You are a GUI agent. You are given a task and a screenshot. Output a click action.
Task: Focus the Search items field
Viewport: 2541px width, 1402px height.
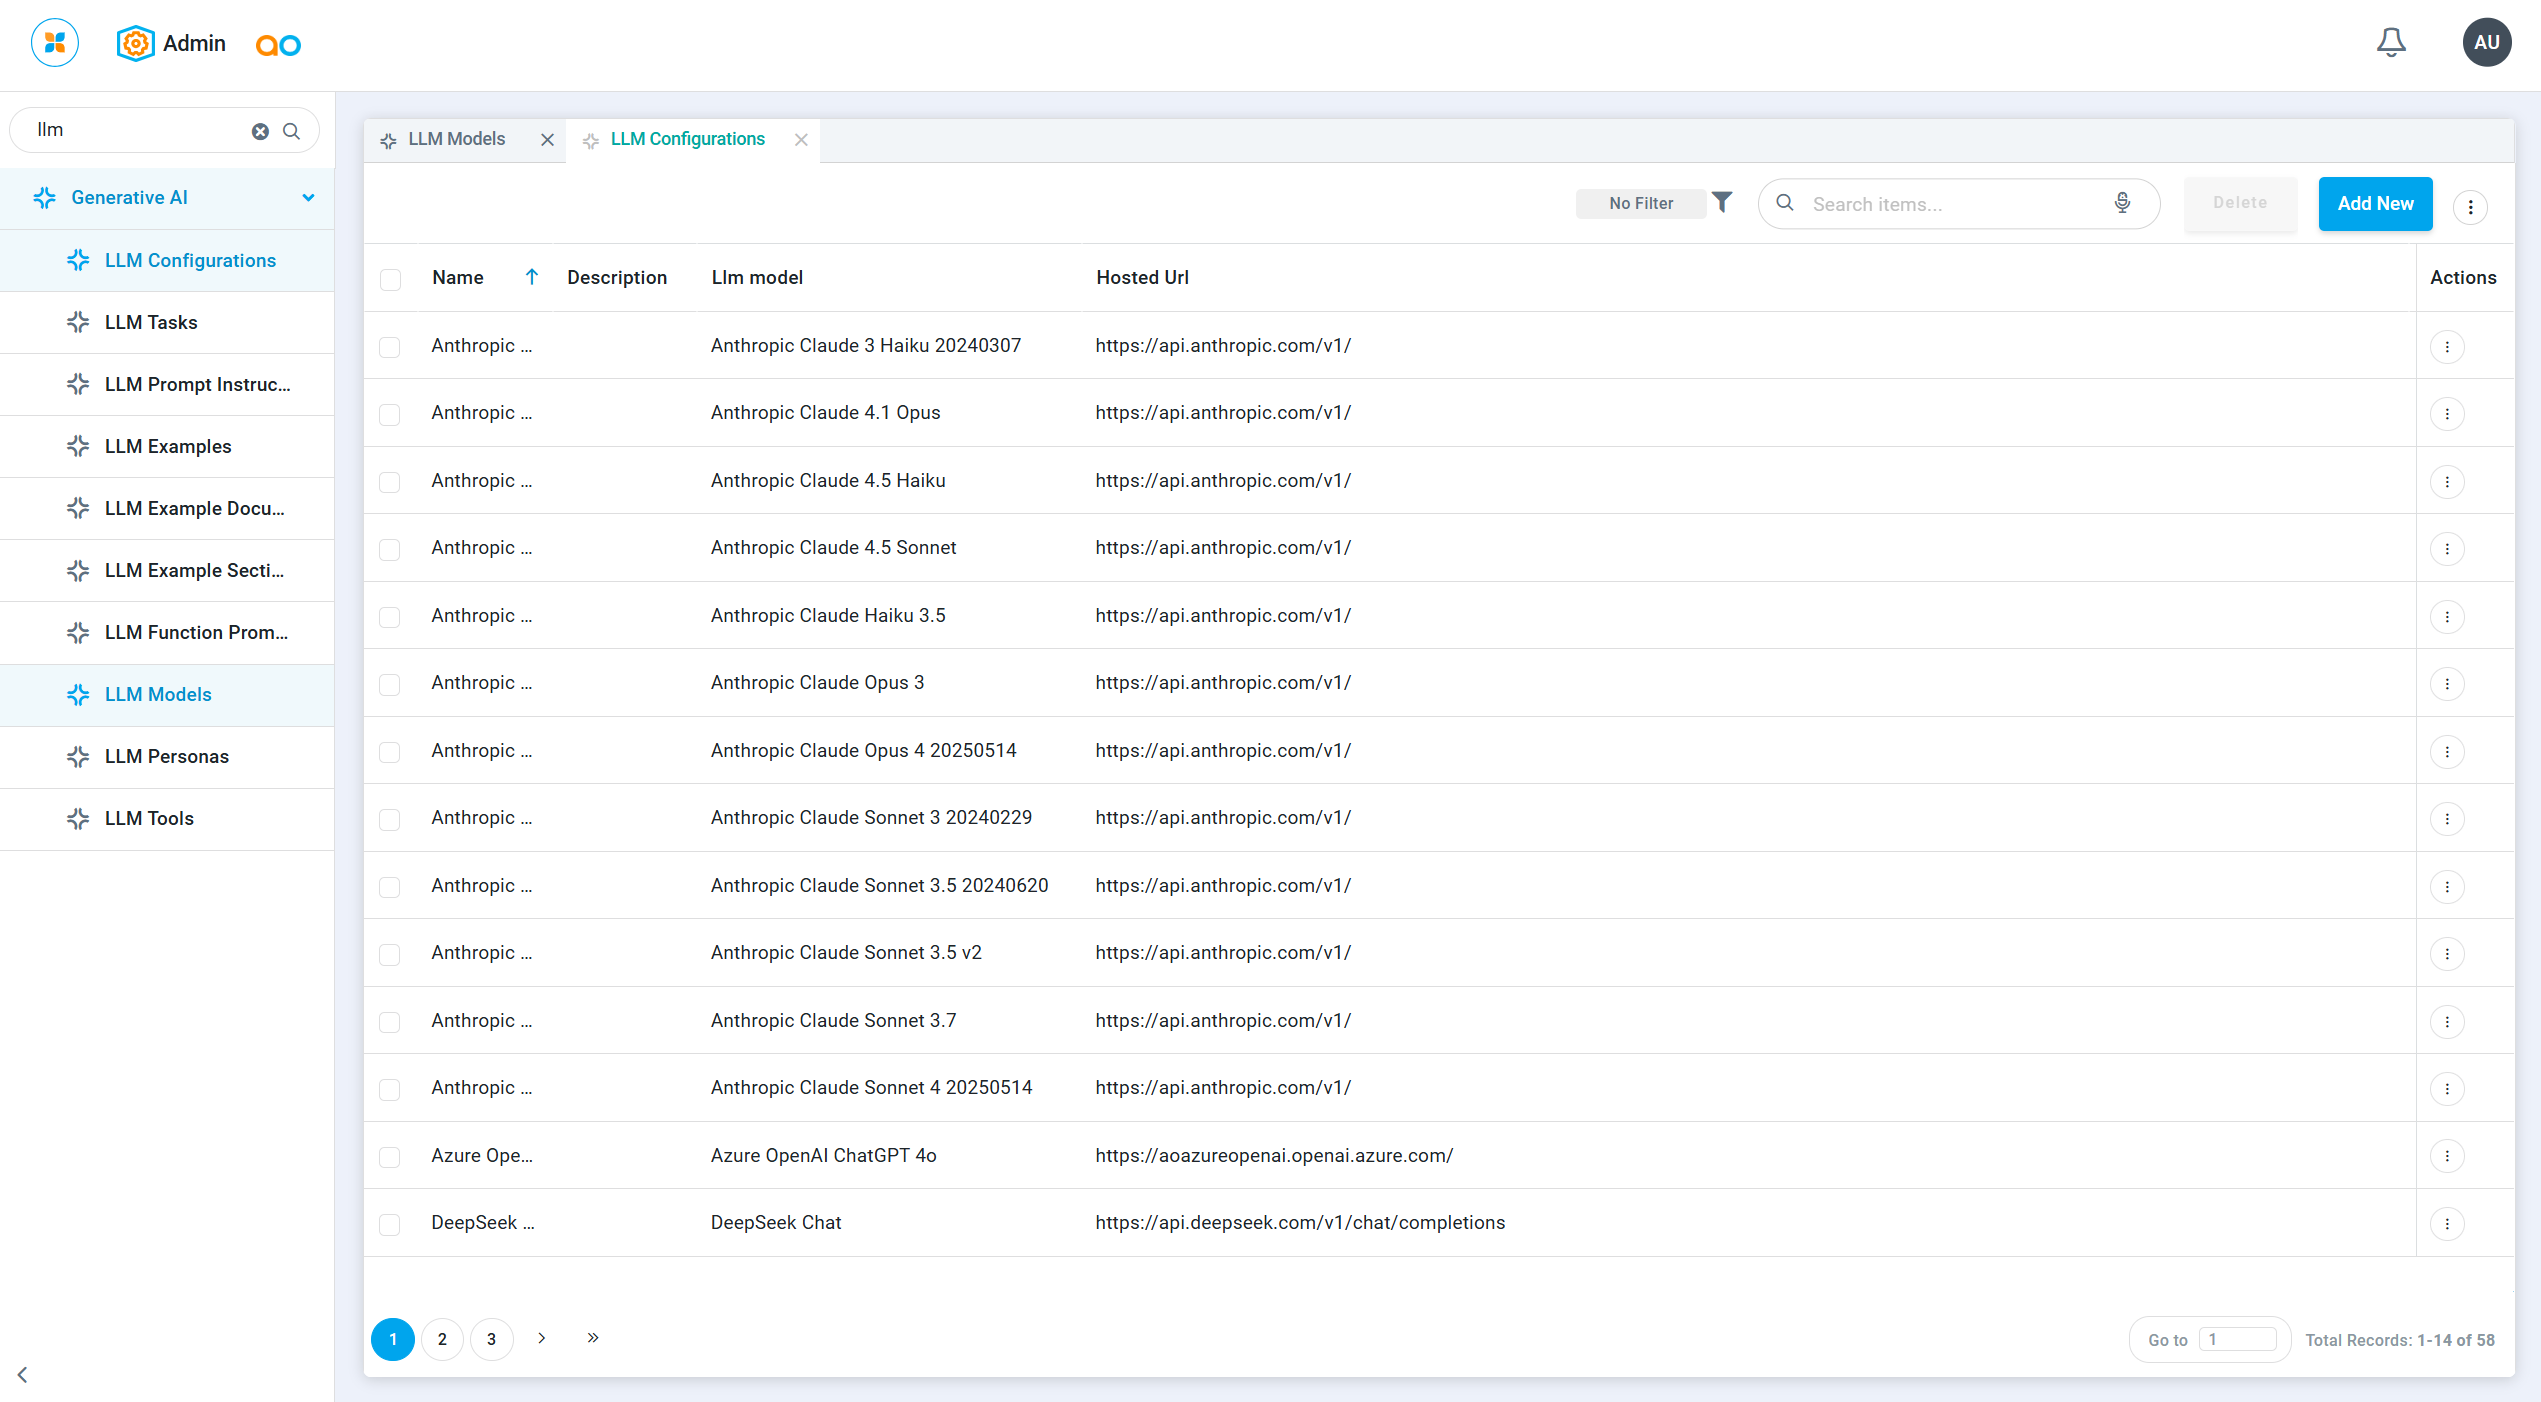(x=1958, y=204)
